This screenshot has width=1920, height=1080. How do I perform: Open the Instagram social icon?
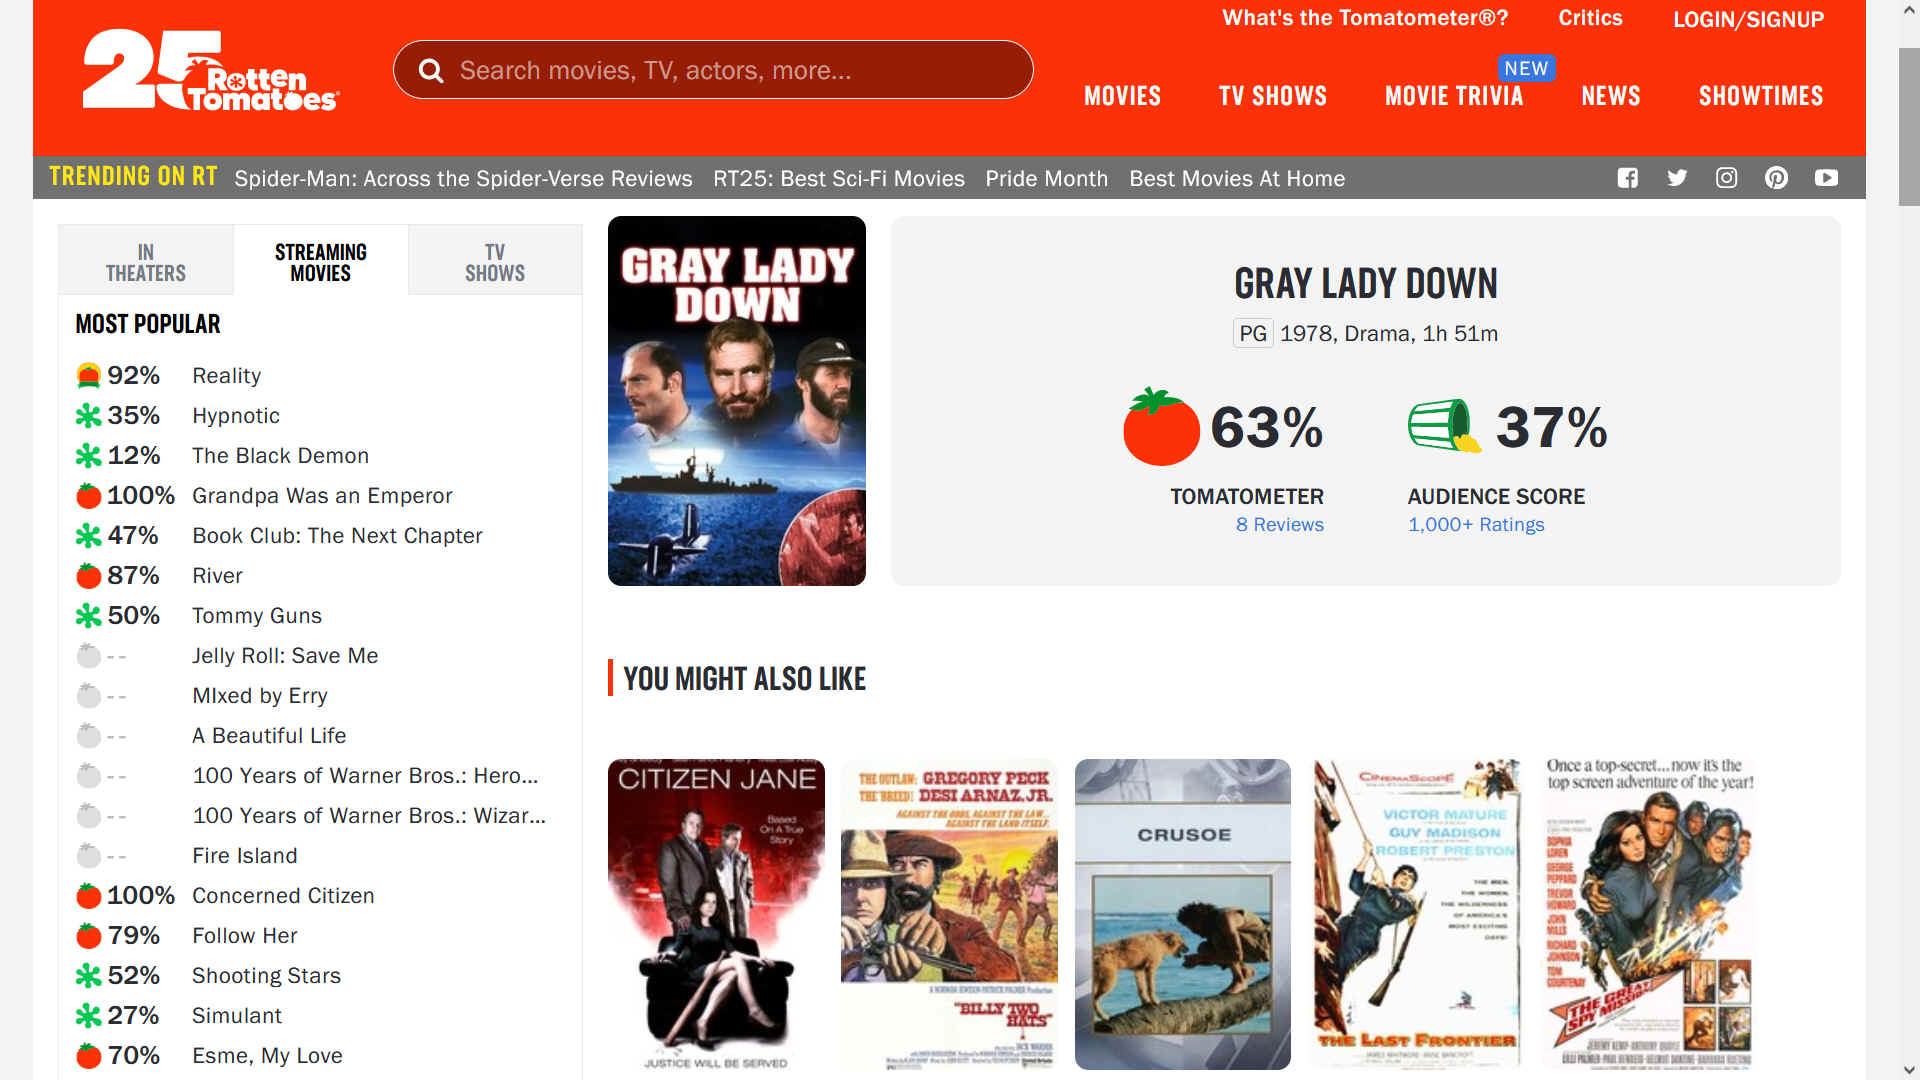point(1726,178)
